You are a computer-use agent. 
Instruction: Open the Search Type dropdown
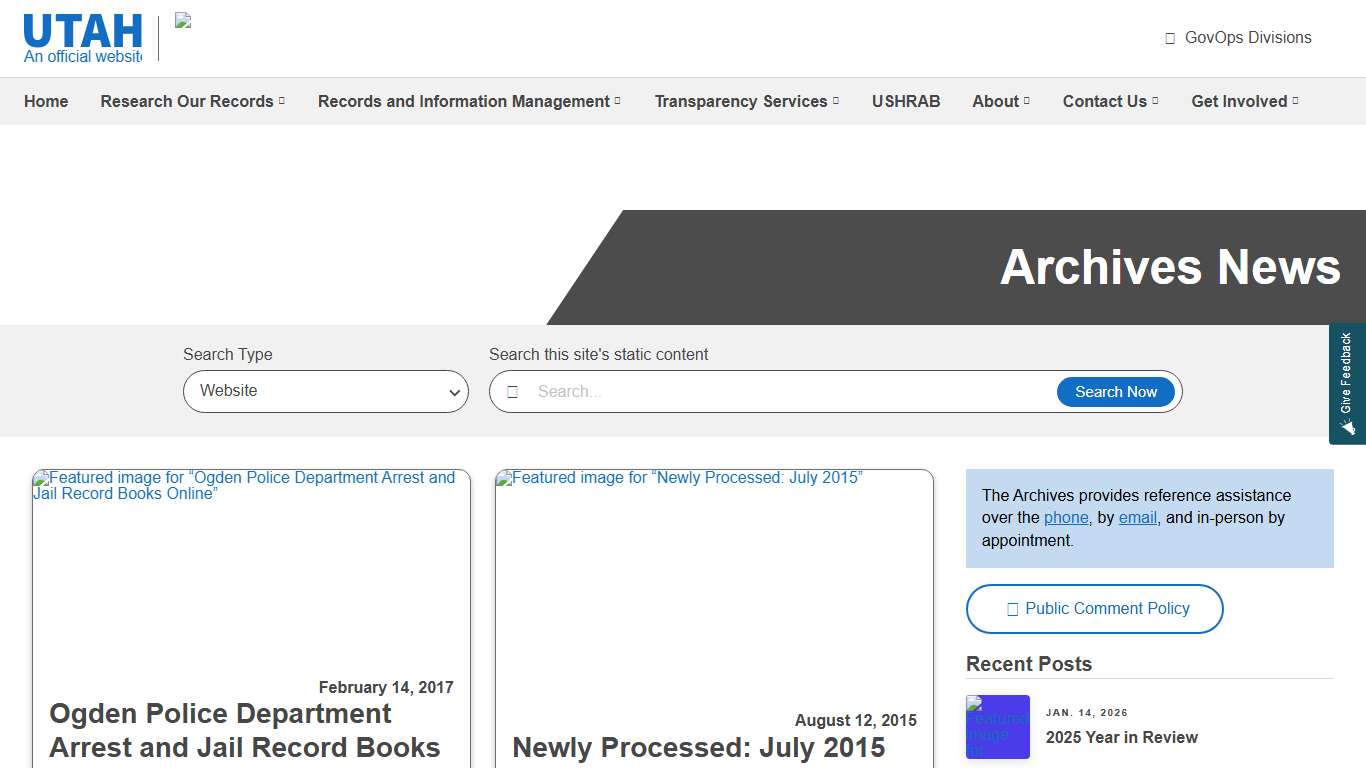[325, 391]
